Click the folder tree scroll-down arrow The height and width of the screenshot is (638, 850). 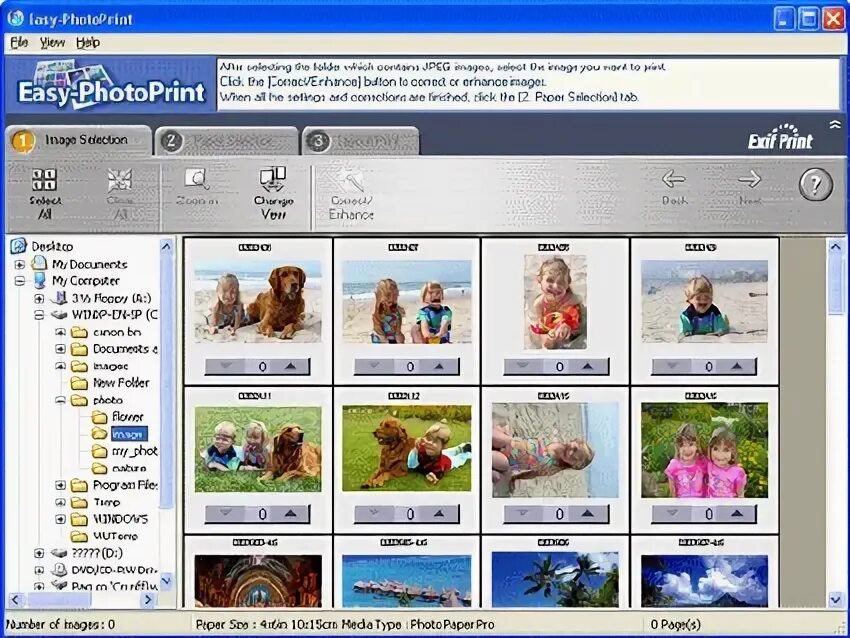pos(166,581)
